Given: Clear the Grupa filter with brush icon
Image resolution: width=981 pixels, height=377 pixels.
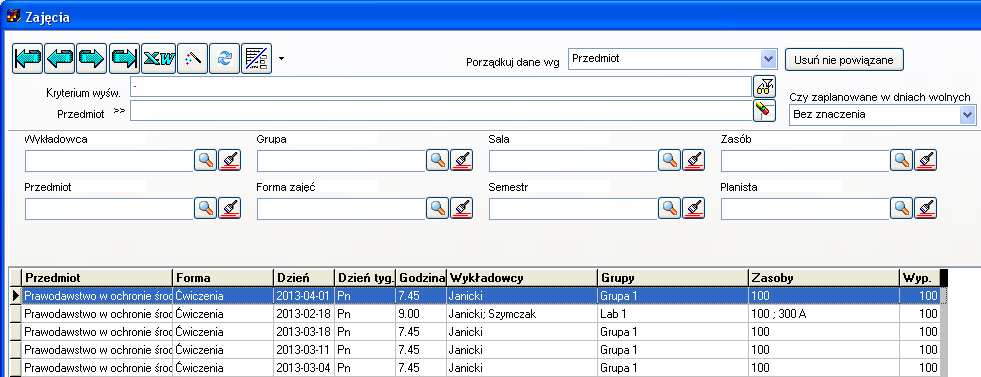Looking at the screenshot, I should pyautogui.click(x=462, y=161).
